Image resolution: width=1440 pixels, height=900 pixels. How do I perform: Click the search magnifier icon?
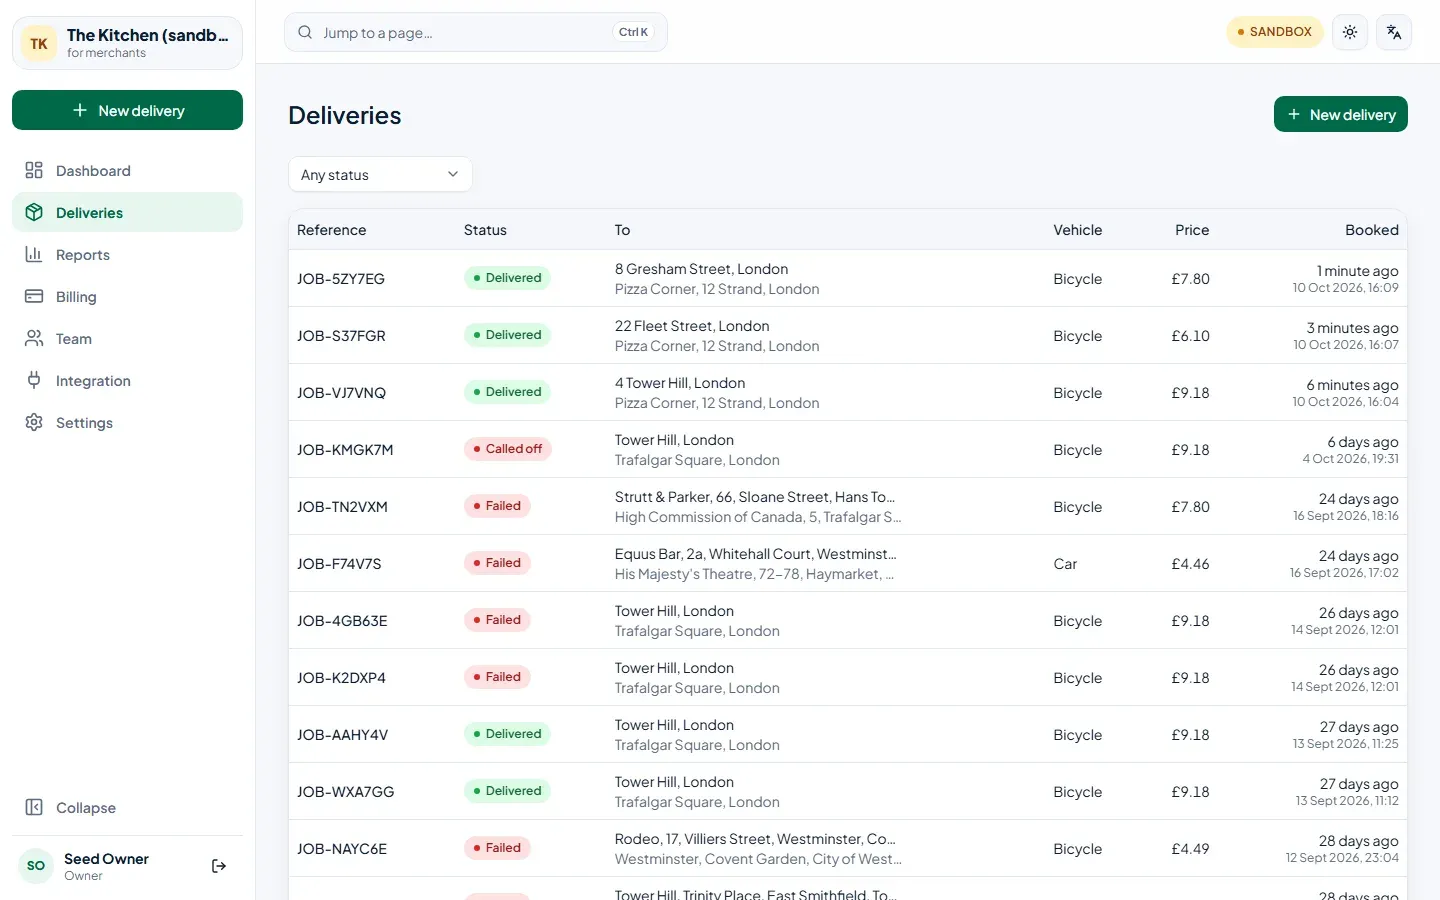pos(305,32)
